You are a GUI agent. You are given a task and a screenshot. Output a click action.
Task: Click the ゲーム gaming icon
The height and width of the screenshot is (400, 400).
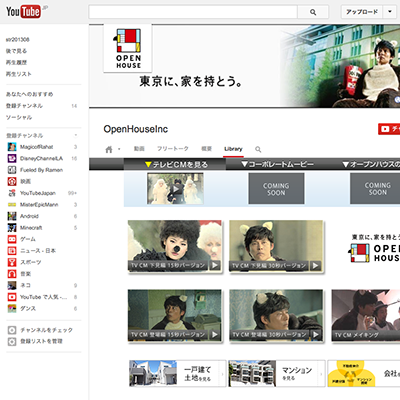(x=12, y=239)
